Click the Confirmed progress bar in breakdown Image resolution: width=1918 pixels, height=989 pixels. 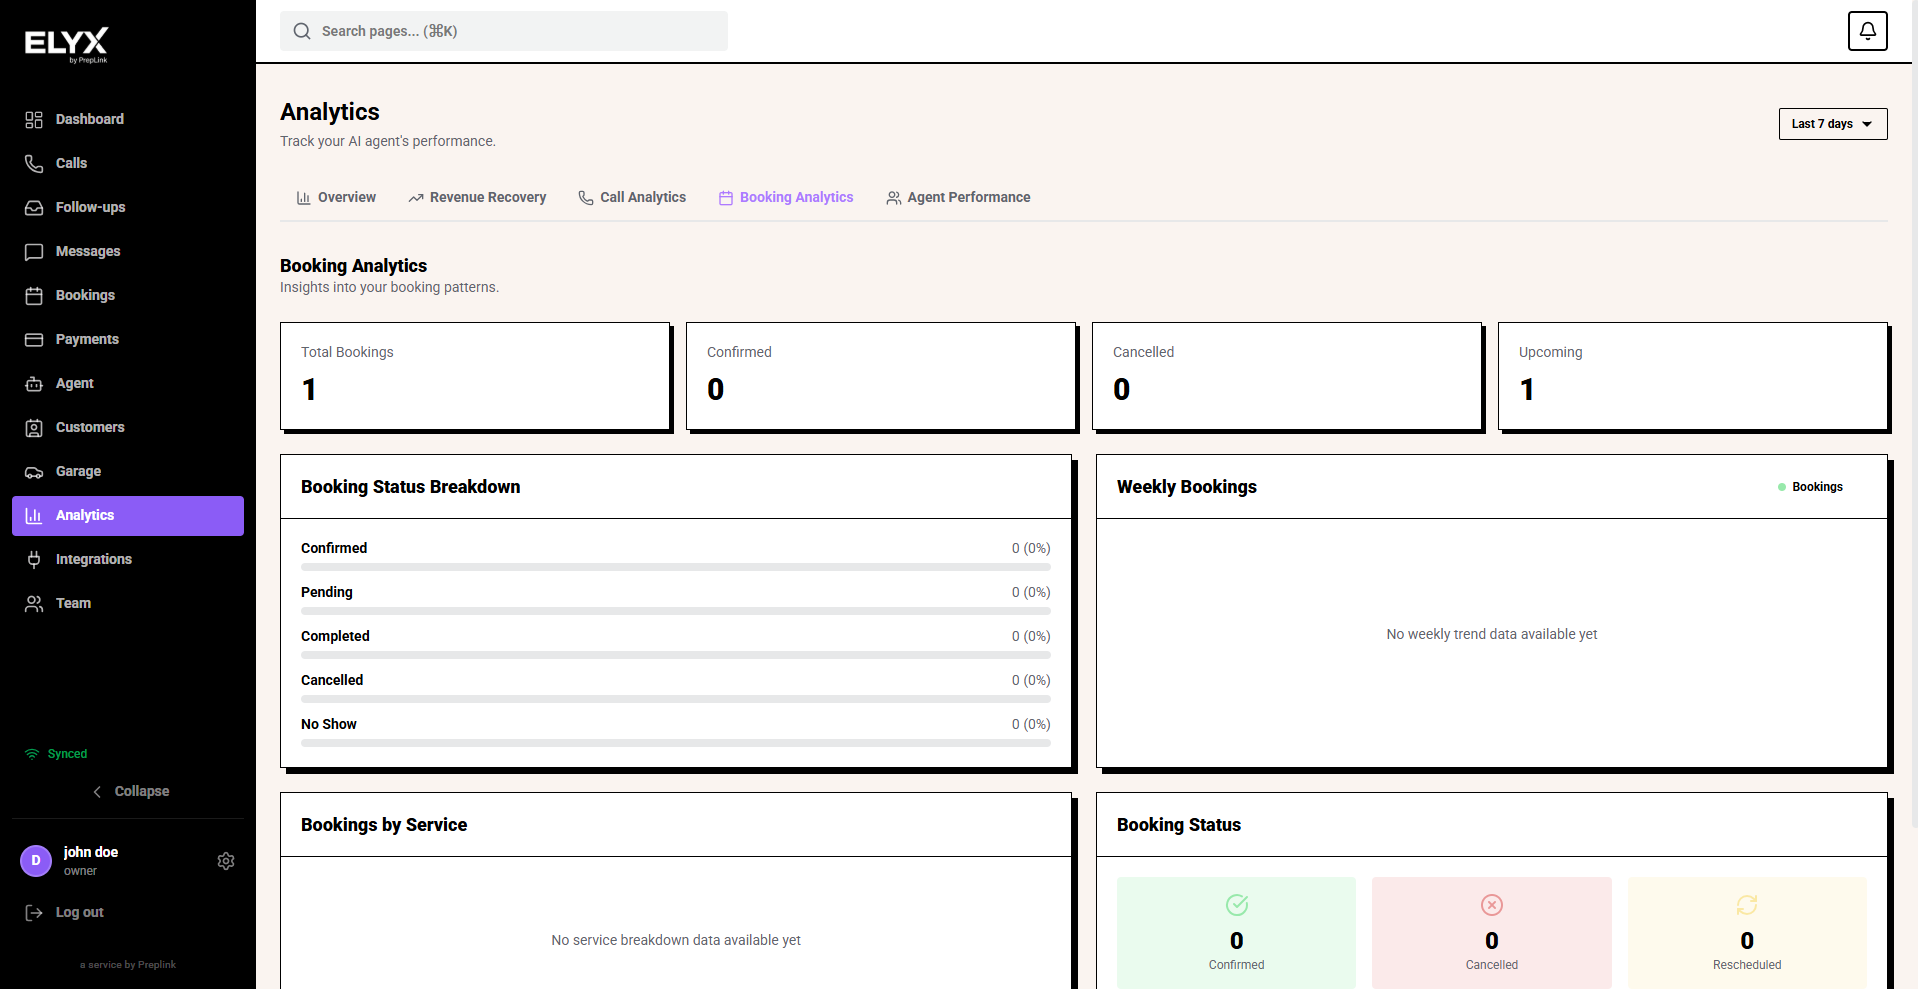click(x=676, y=567)
